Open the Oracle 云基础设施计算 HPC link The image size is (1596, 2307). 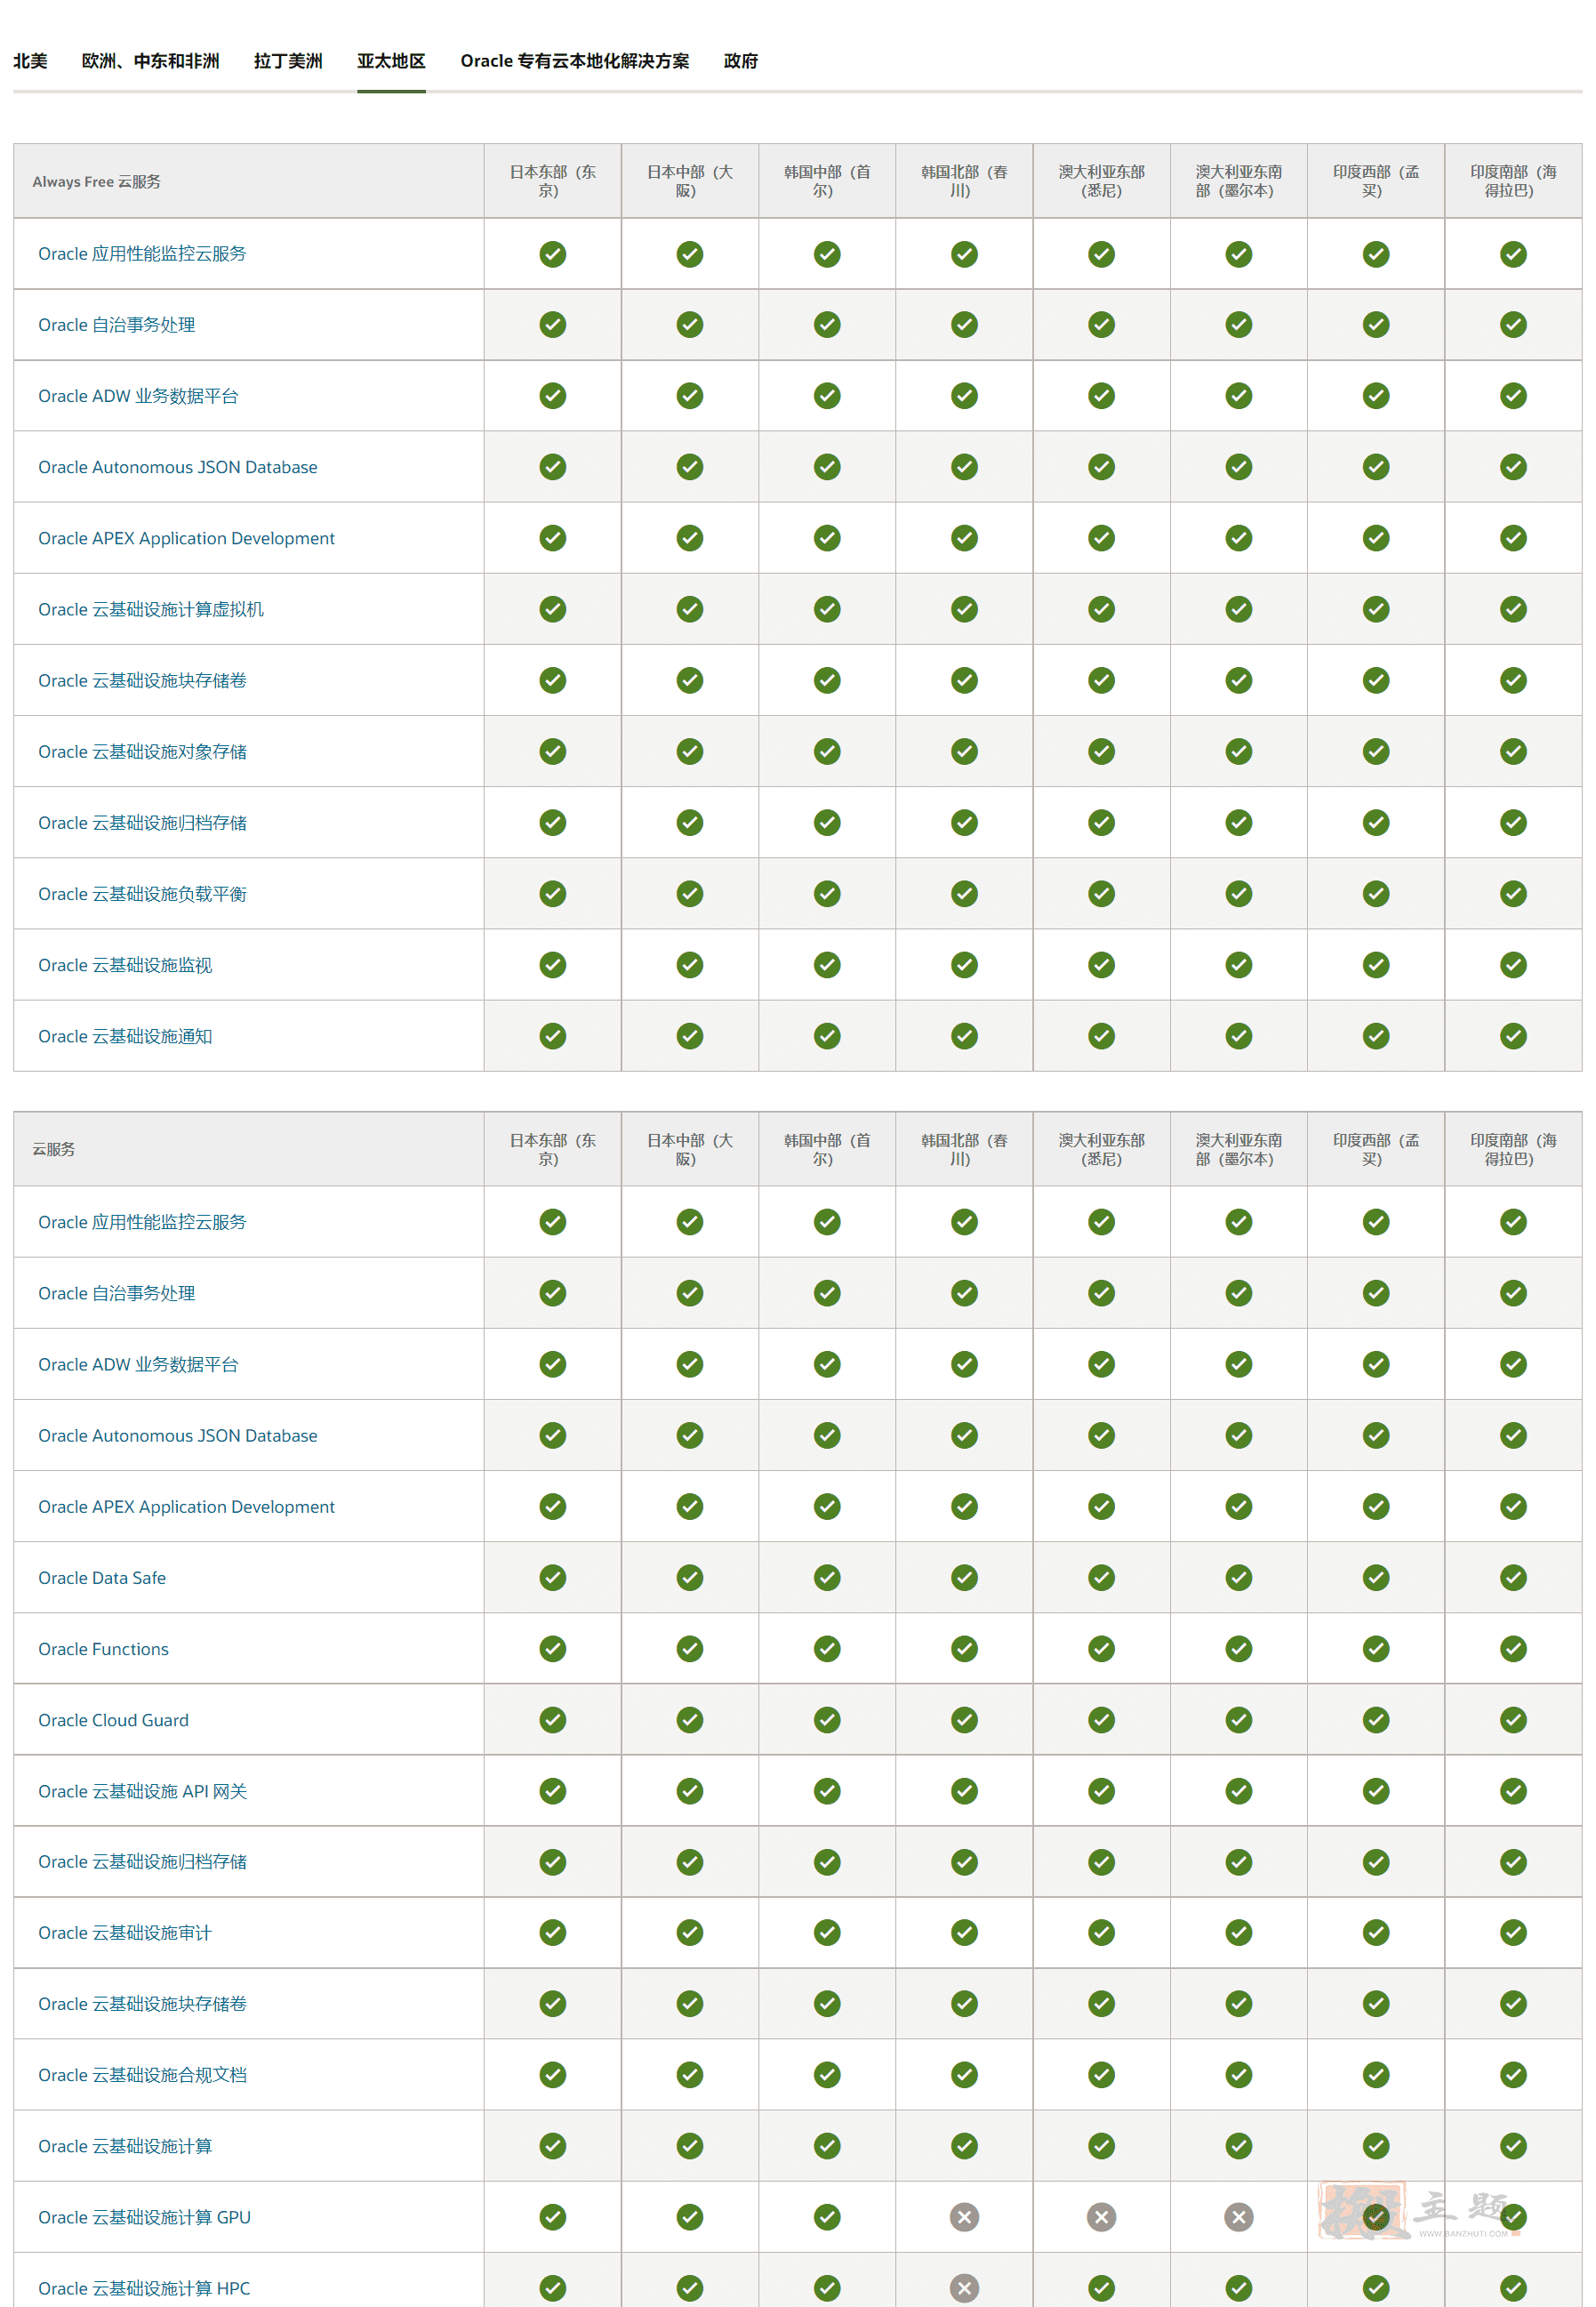coord(144,2288)
